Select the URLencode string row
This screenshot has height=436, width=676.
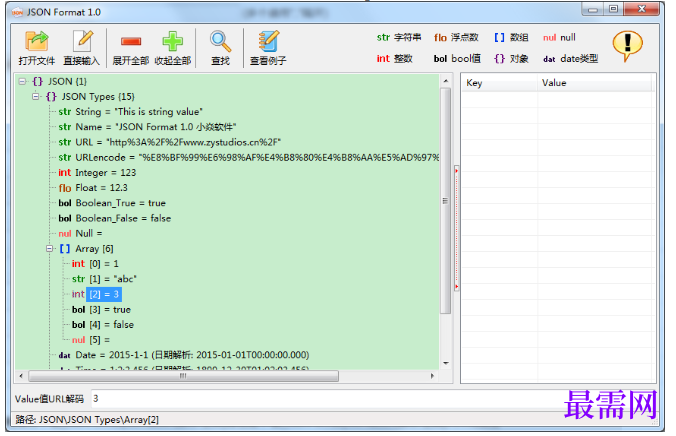(x=257, y=157)
